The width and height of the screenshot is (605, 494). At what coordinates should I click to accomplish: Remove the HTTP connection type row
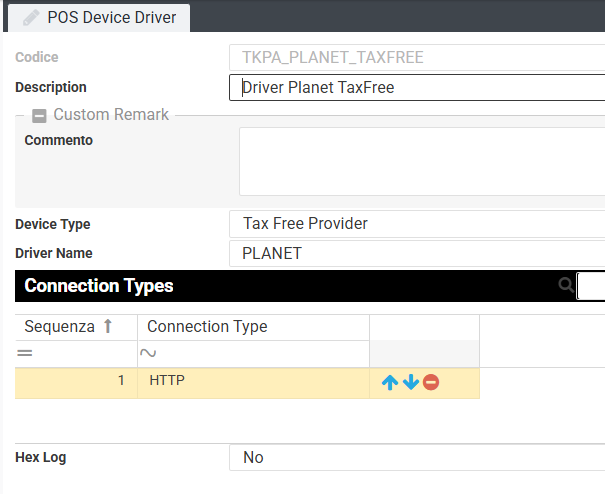coord(431,382)
